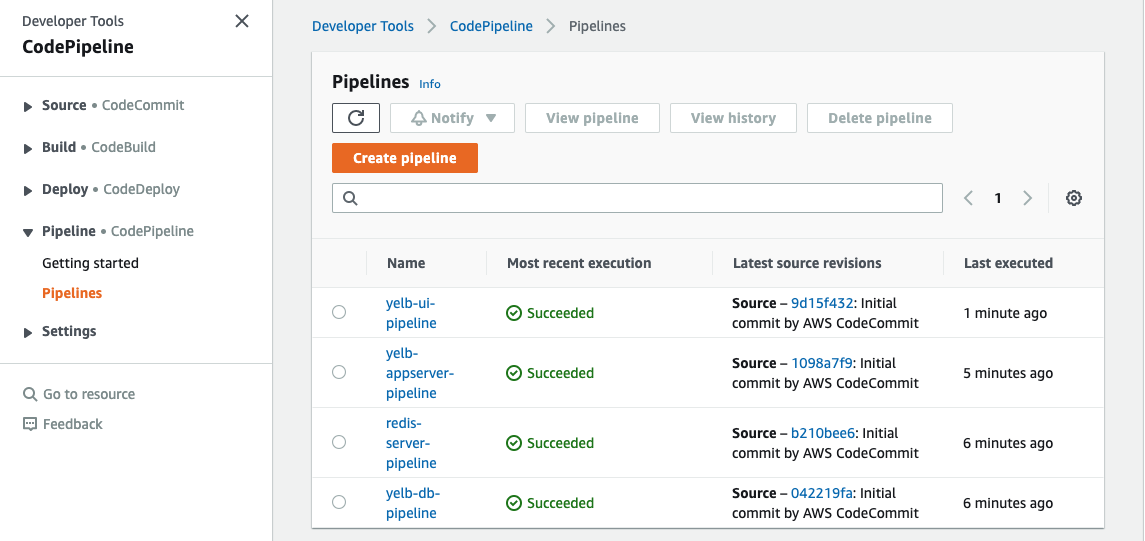Click succeeded status icon for yelb-appserver-pipeline

click(514, 373)
